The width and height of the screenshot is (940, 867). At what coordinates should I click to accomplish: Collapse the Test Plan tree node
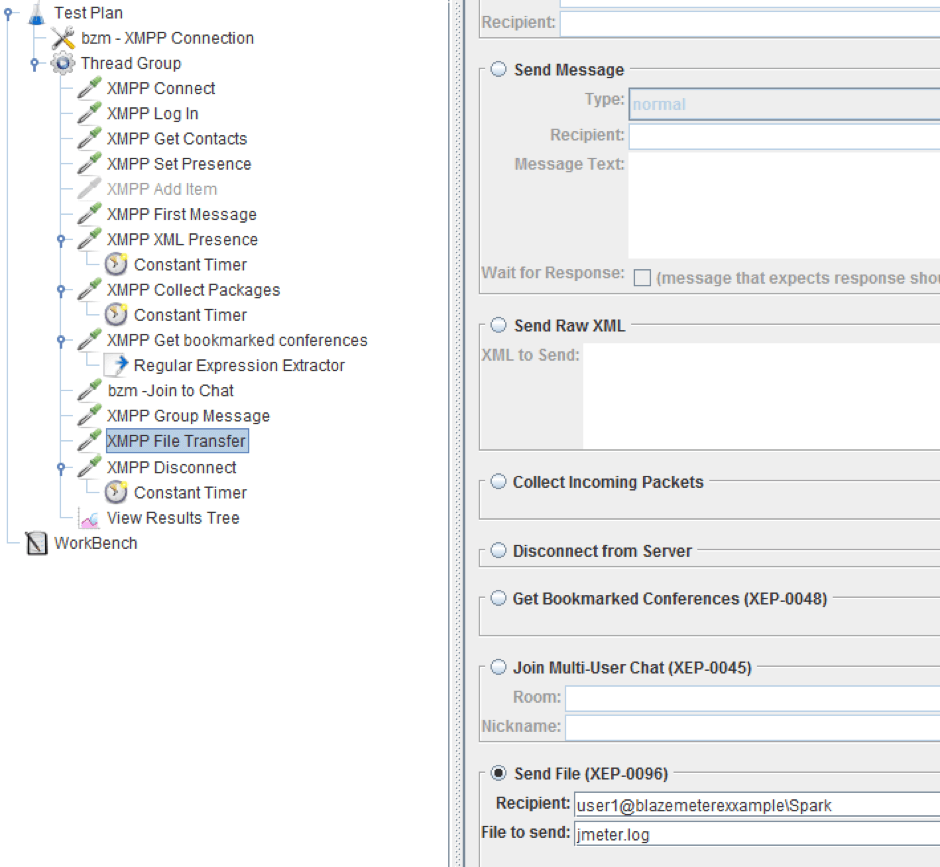(8, 13)
